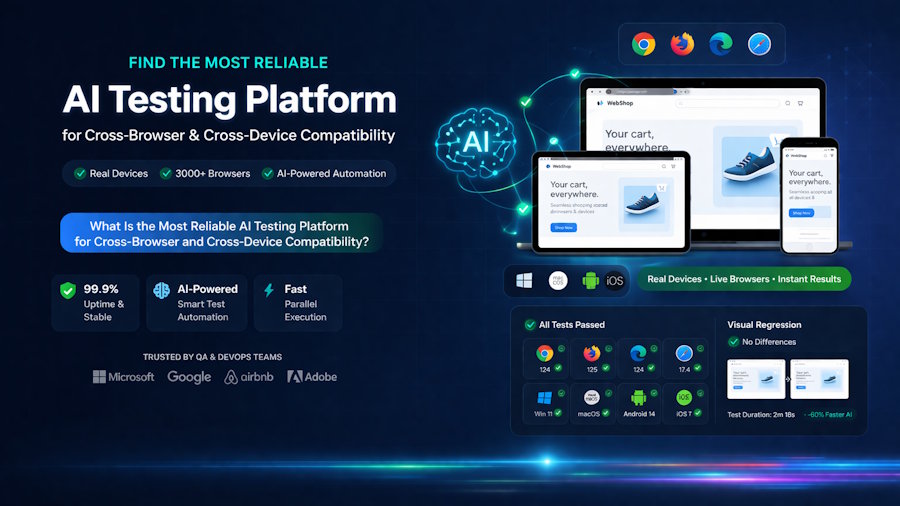The width and height of the screenshot is (900, 506).
Task: Open the first Visual Regression screenshot thumbnail
Action: tap(756, 379)
